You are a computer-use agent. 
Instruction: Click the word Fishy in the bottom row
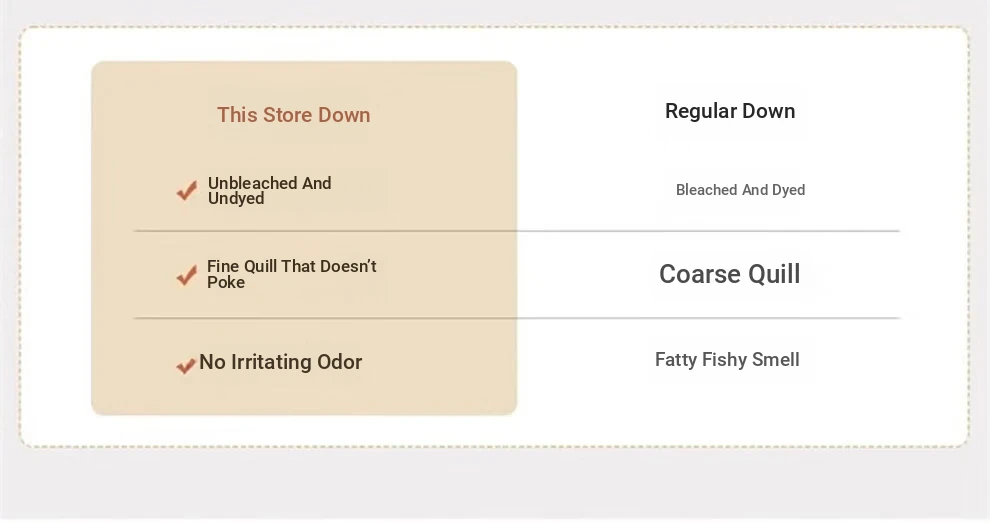pyautogui.click(x=722, y=360)
